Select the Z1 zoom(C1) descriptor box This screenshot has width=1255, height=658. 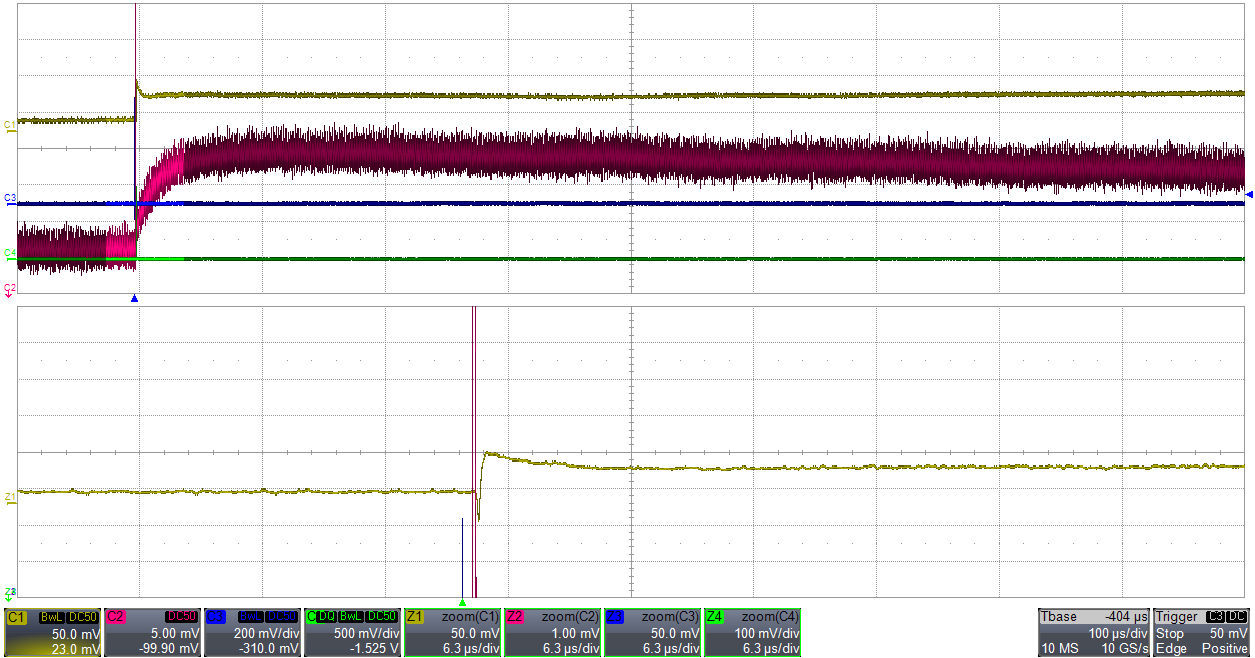coord(453,632)
